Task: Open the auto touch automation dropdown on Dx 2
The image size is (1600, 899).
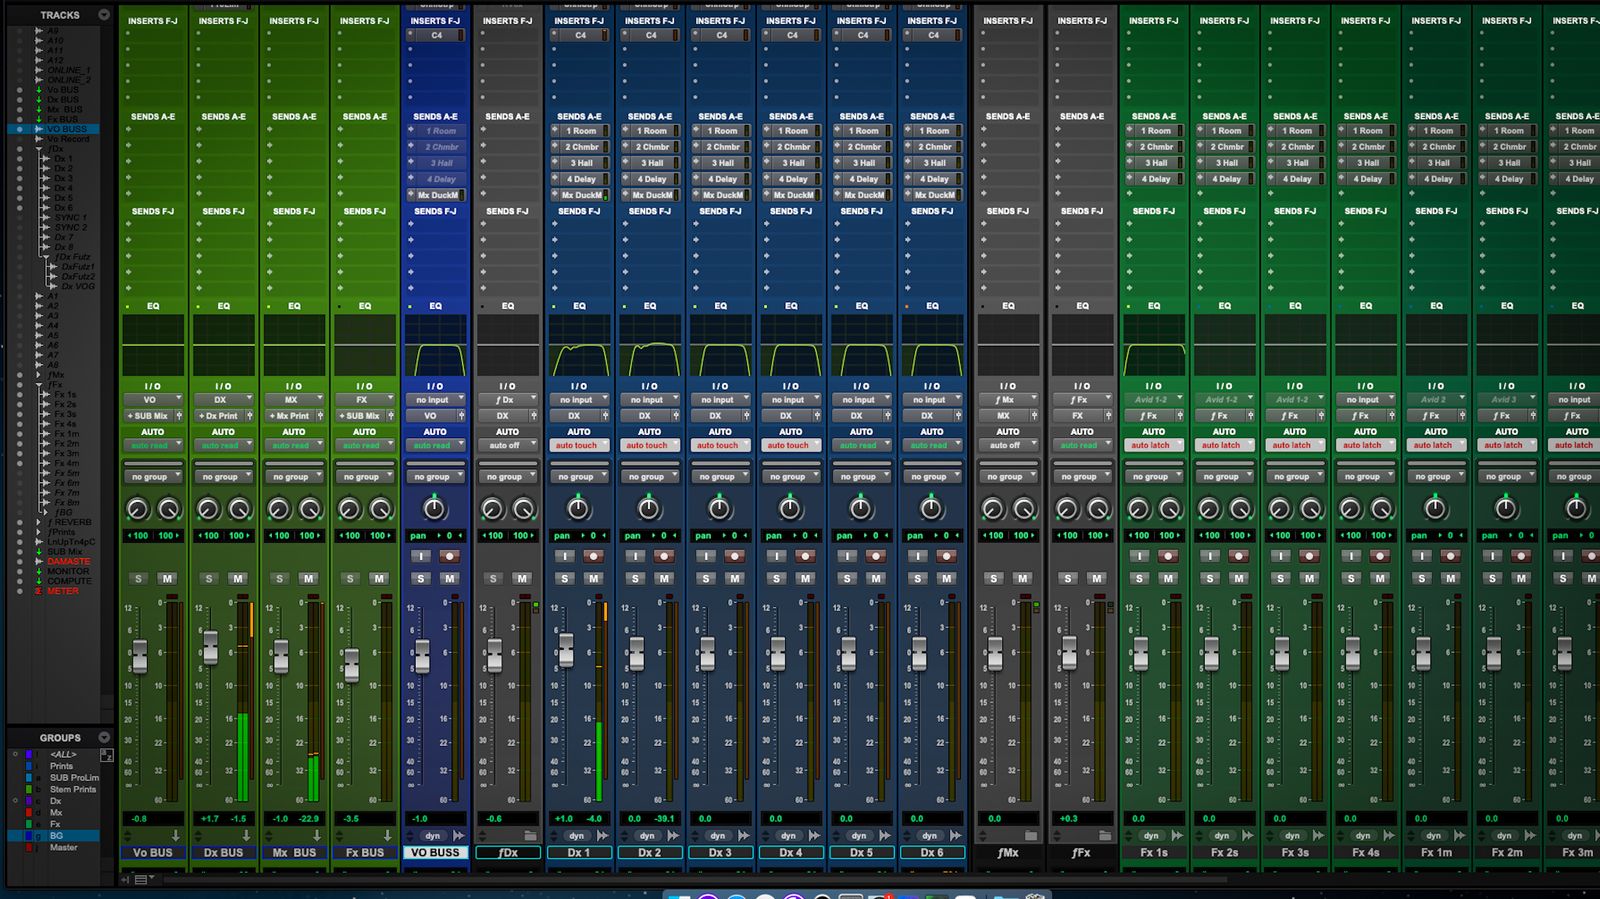Action: point(648,446)
